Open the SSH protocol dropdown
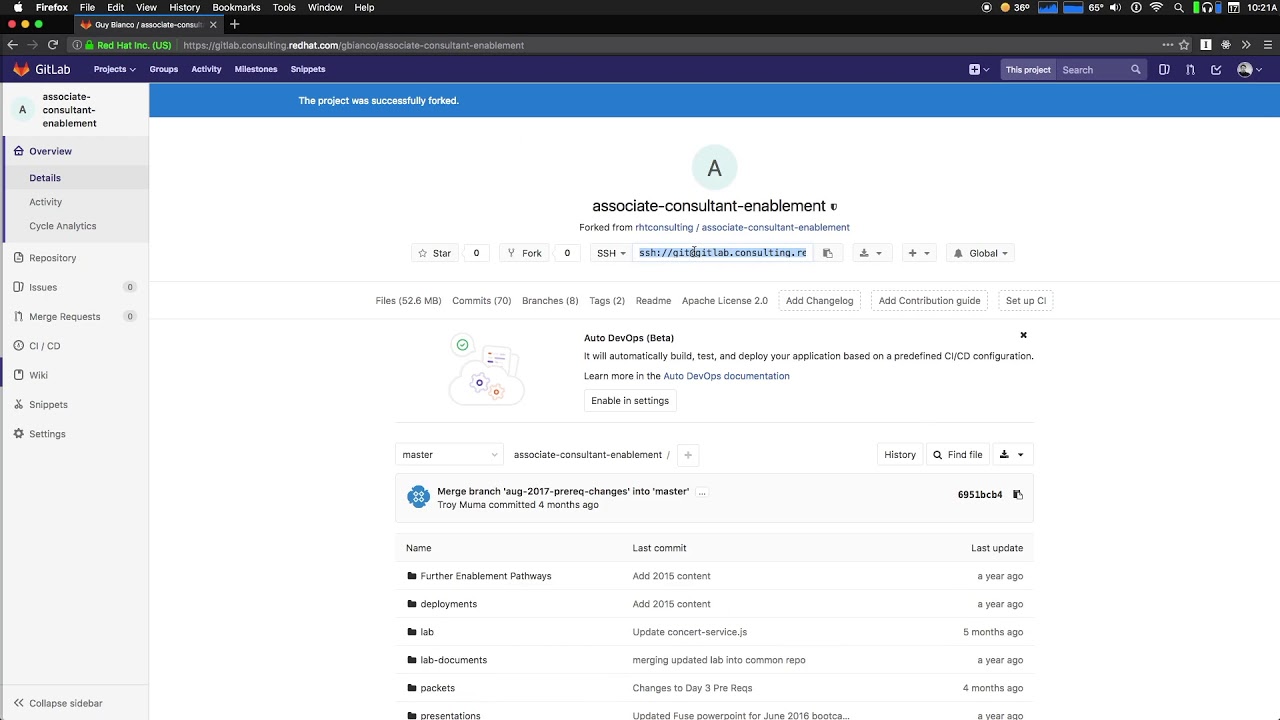1280x720 pixels. 610,253
